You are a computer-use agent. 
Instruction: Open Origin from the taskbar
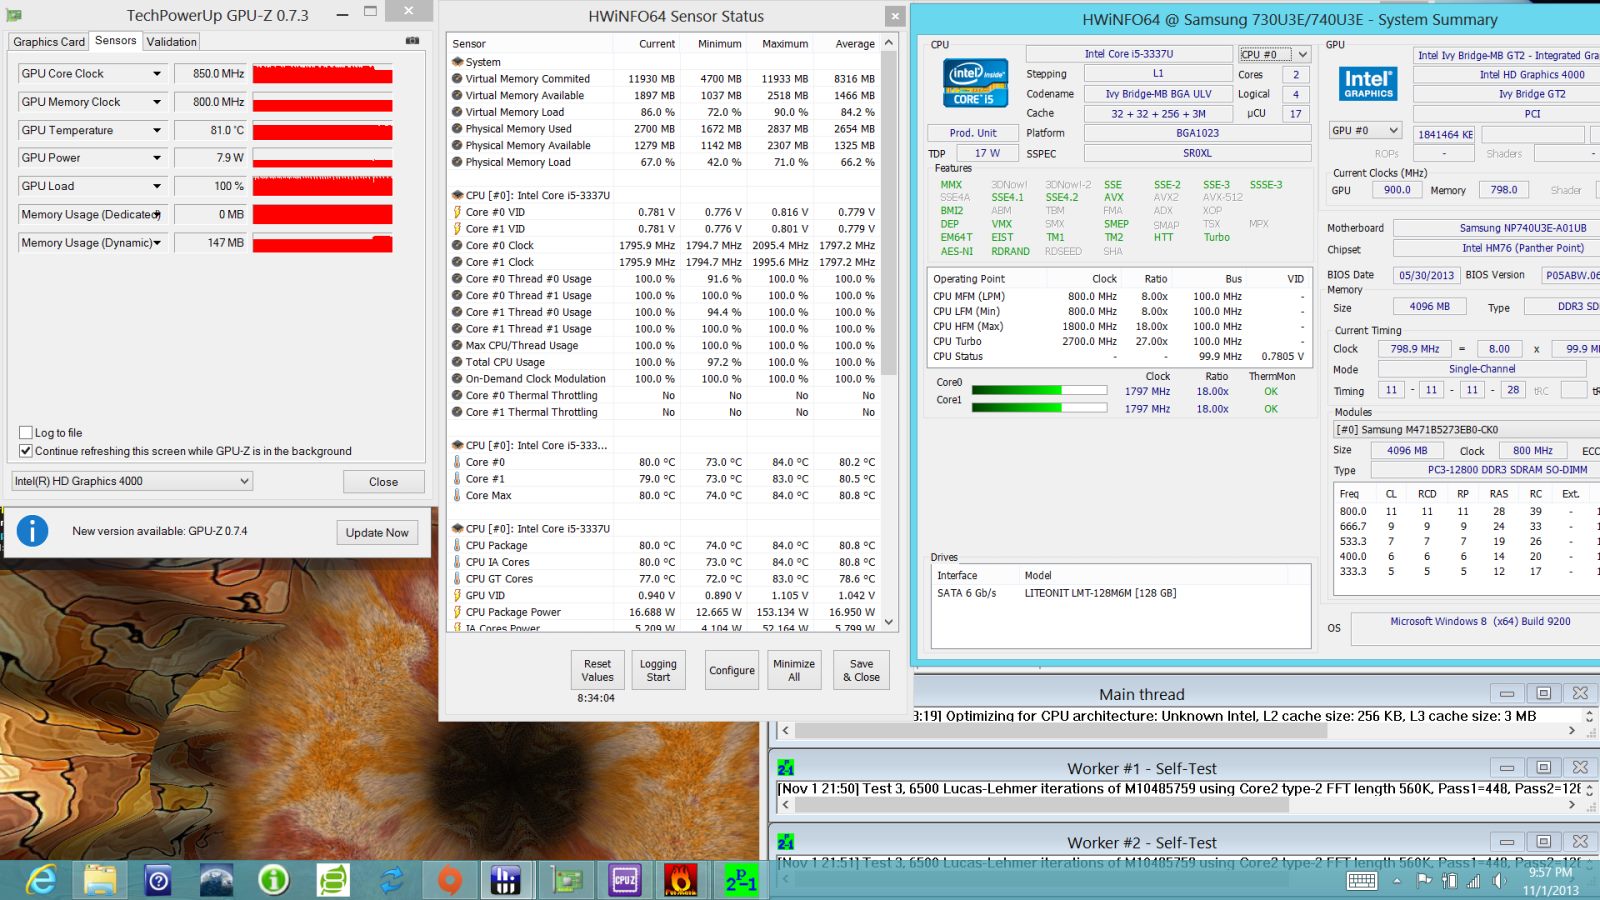450,880
